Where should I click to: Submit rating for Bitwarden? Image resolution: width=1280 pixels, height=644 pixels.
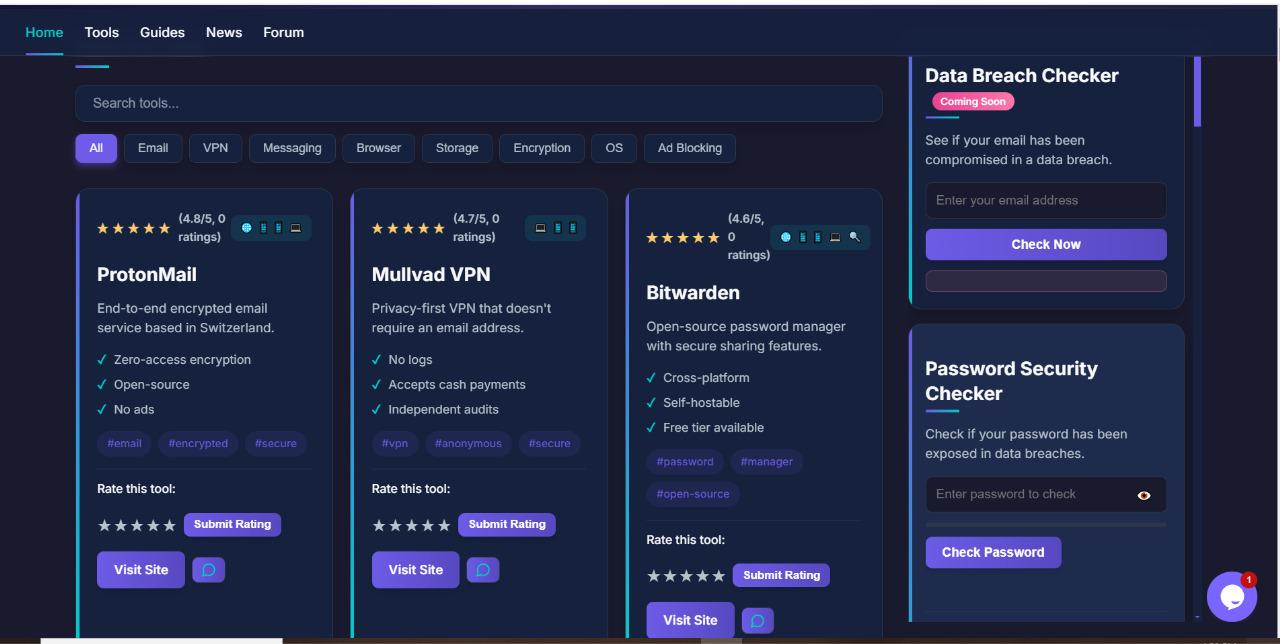781,575
